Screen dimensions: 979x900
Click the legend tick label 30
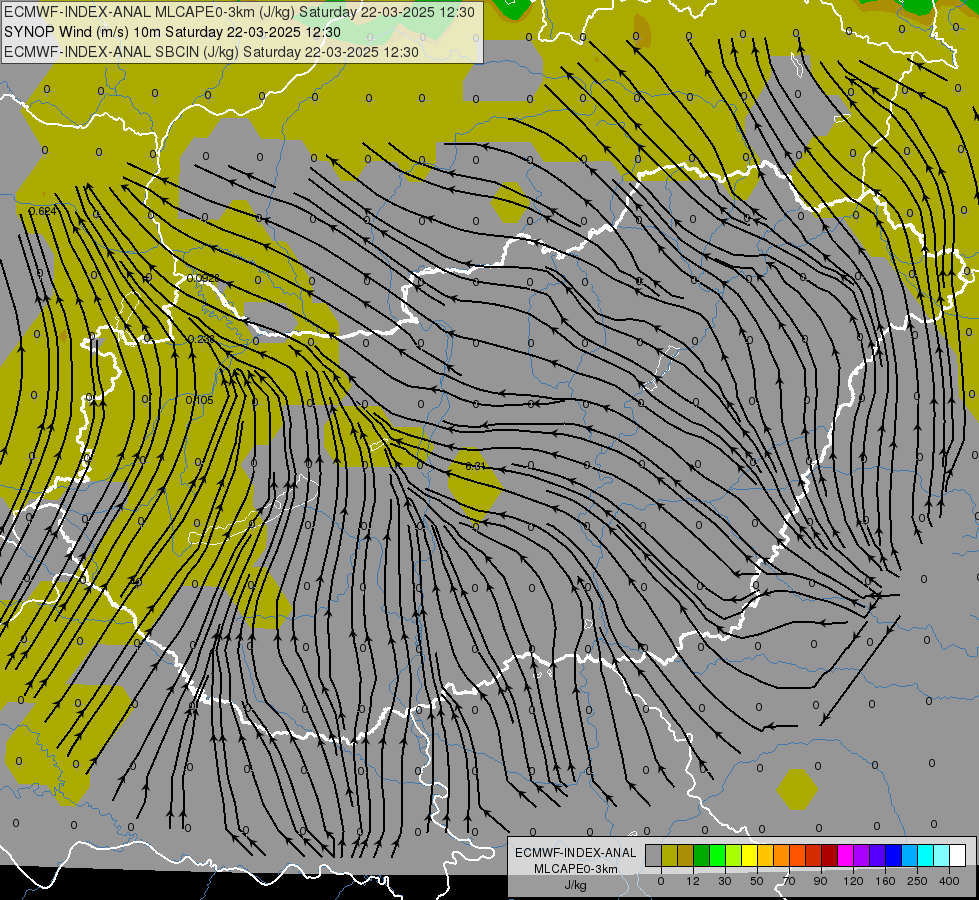725,881
